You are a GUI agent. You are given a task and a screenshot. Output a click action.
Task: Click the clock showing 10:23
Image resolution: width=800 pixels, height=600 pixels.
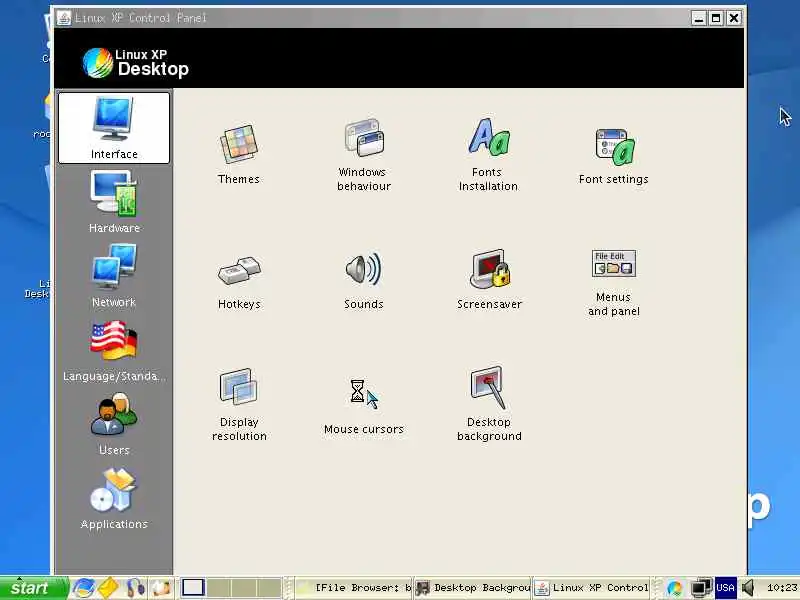pos(782,588)
